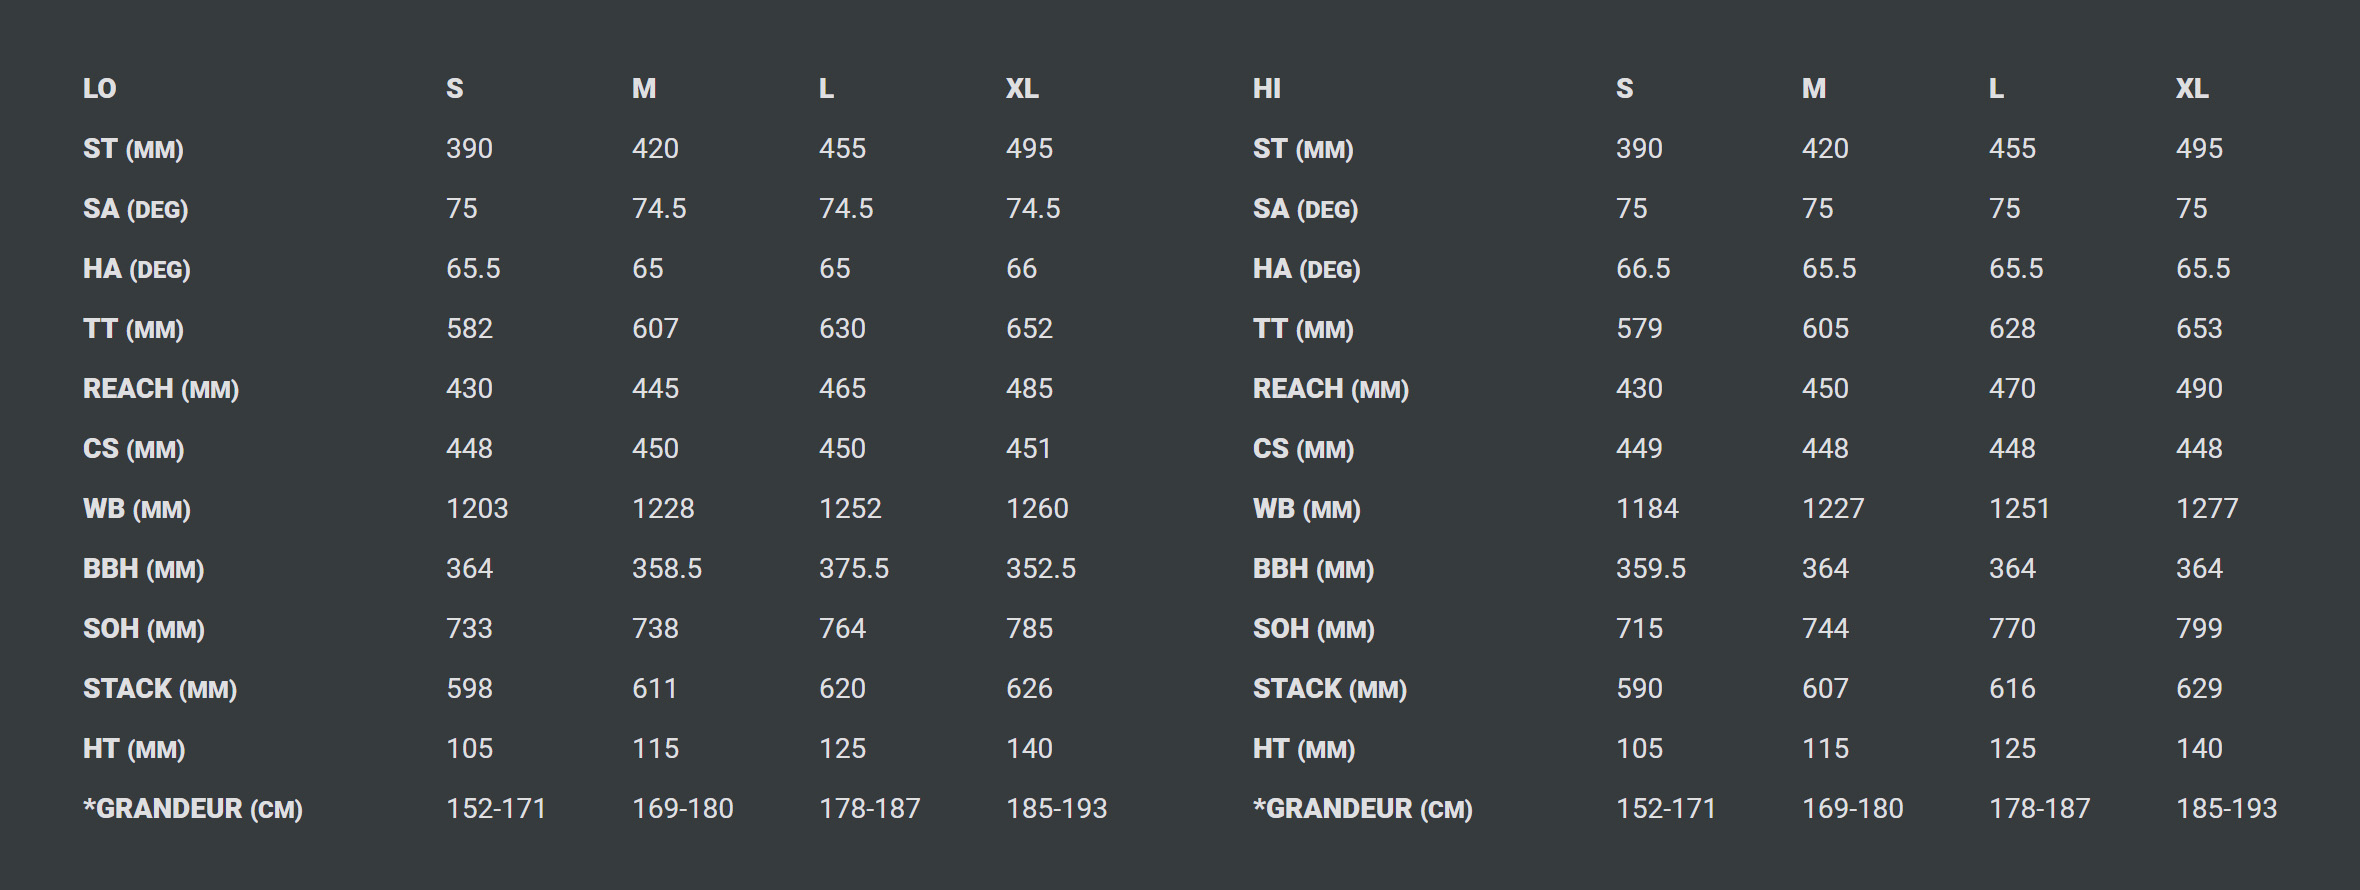Click the HI geometry table header
Screen dimensions: 2360x890
1266,89
